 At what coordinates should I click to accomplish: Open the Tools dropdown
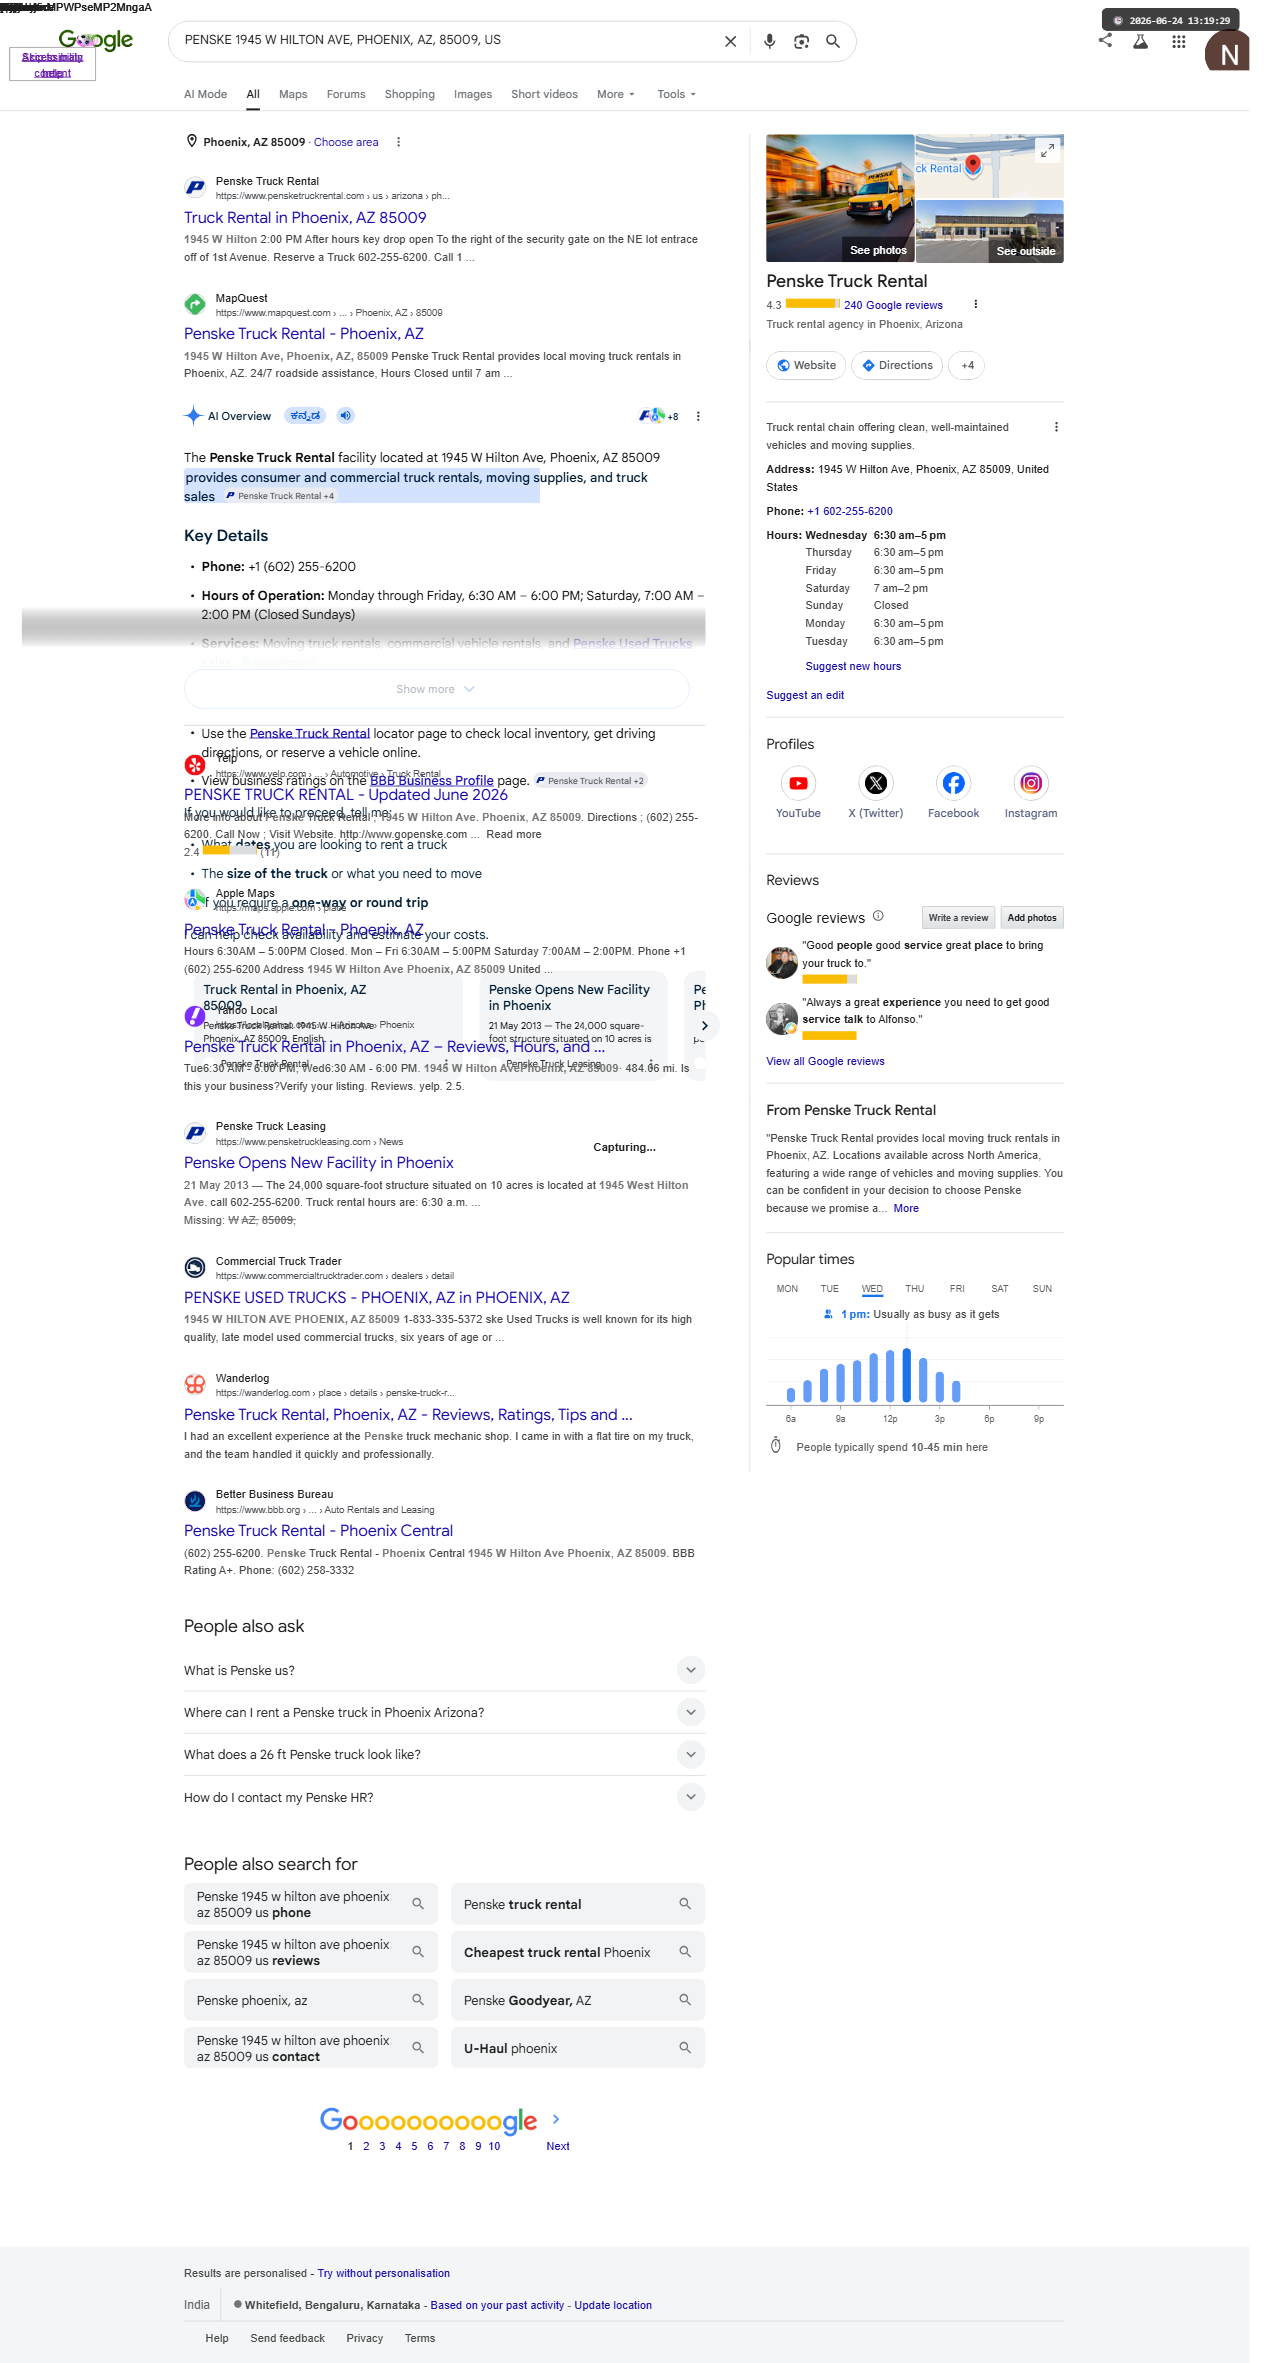(676, 94)
